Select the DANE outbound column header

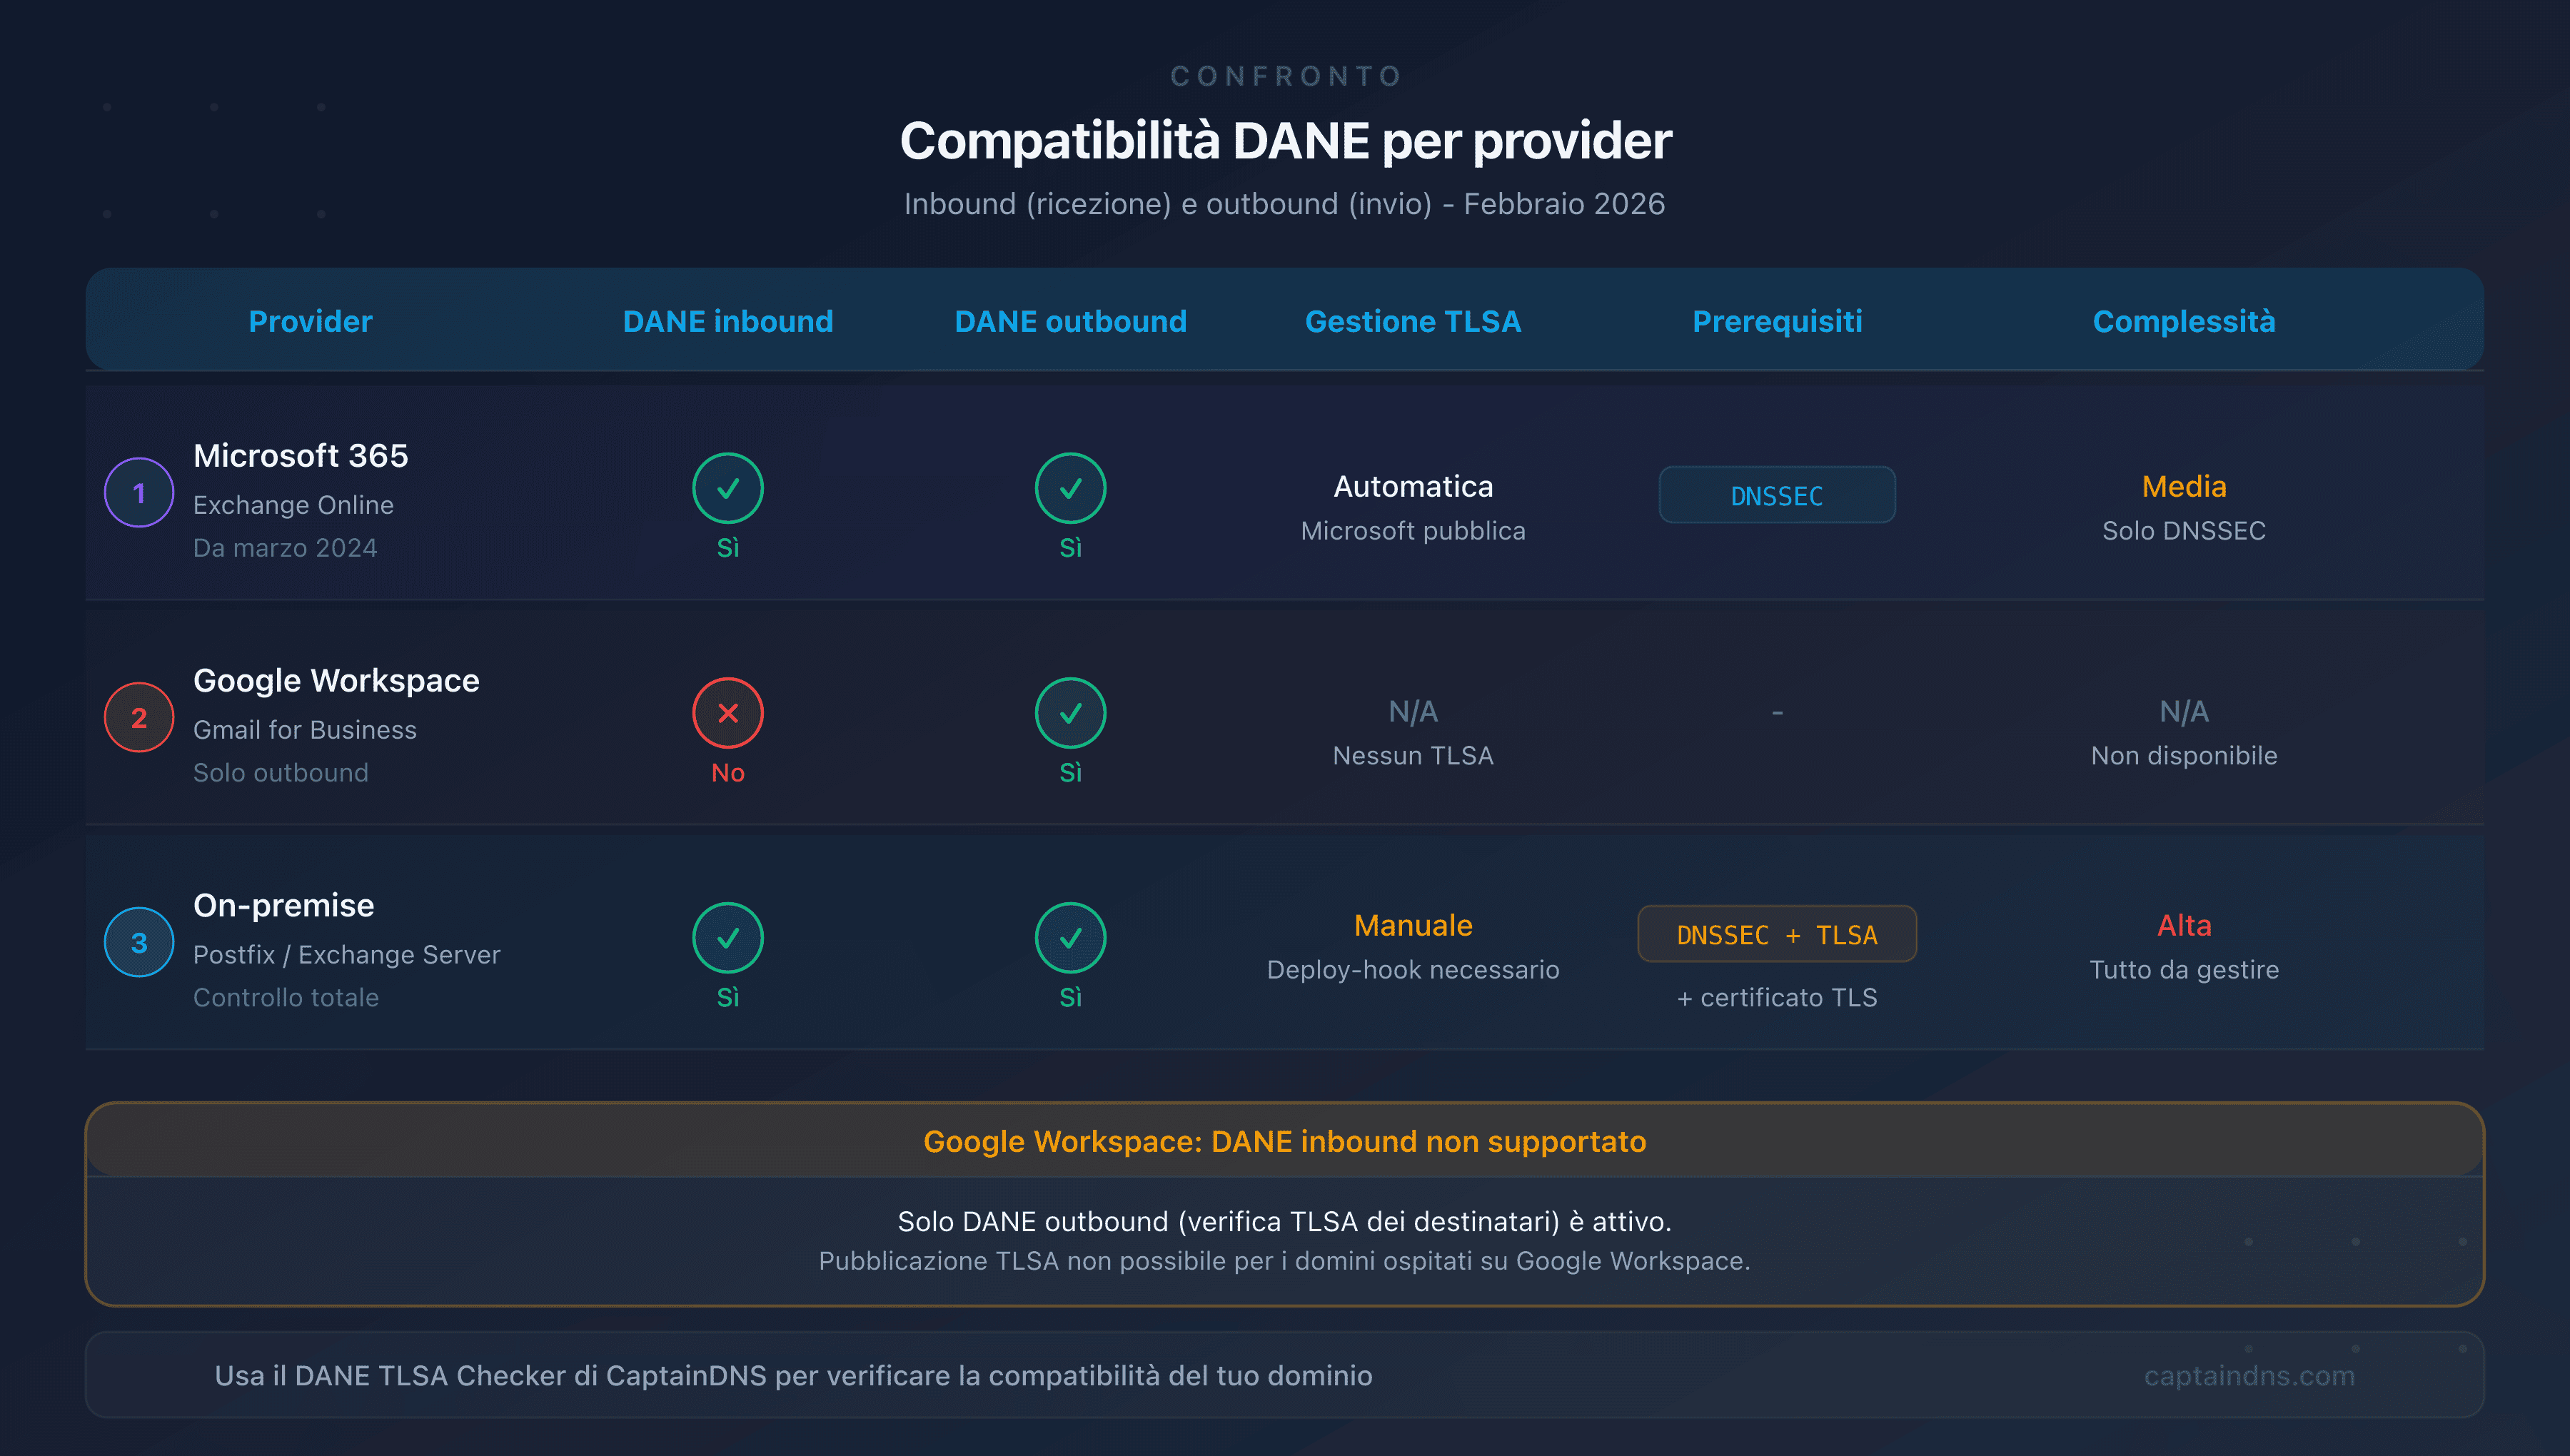click(1070, 321)
